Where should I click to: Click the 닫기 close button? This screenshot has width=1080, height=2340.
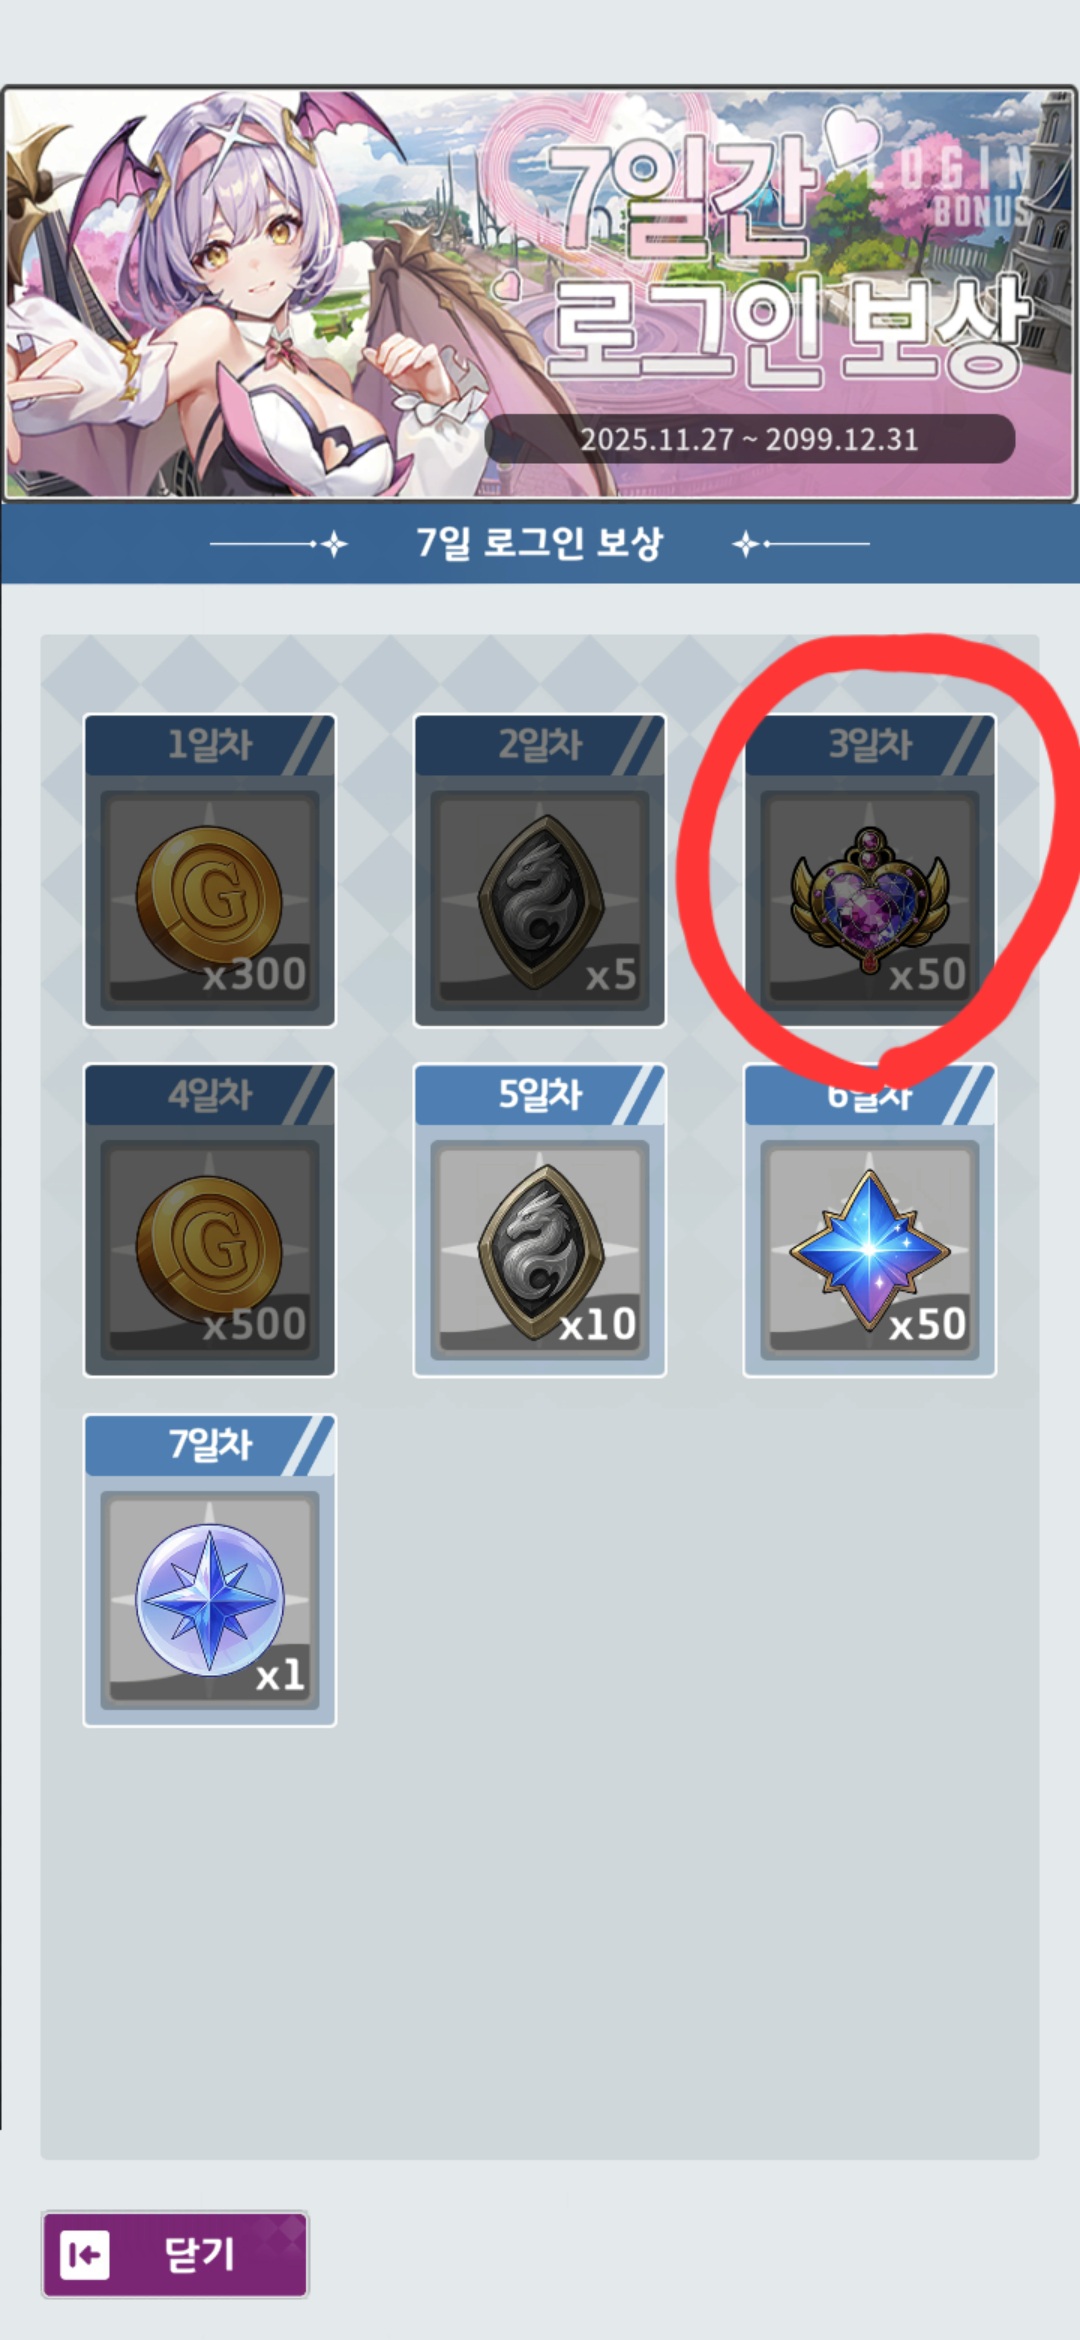[175, 2254]
